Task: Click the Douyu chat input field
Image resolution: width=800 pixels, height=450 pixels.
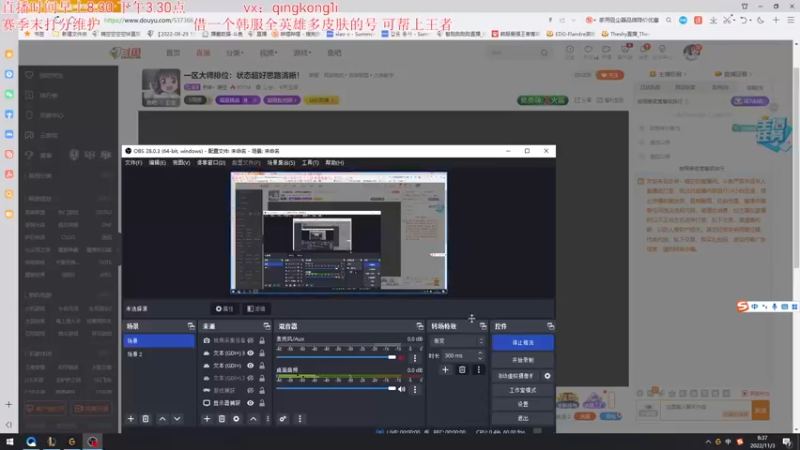Action: coord(706,410)
